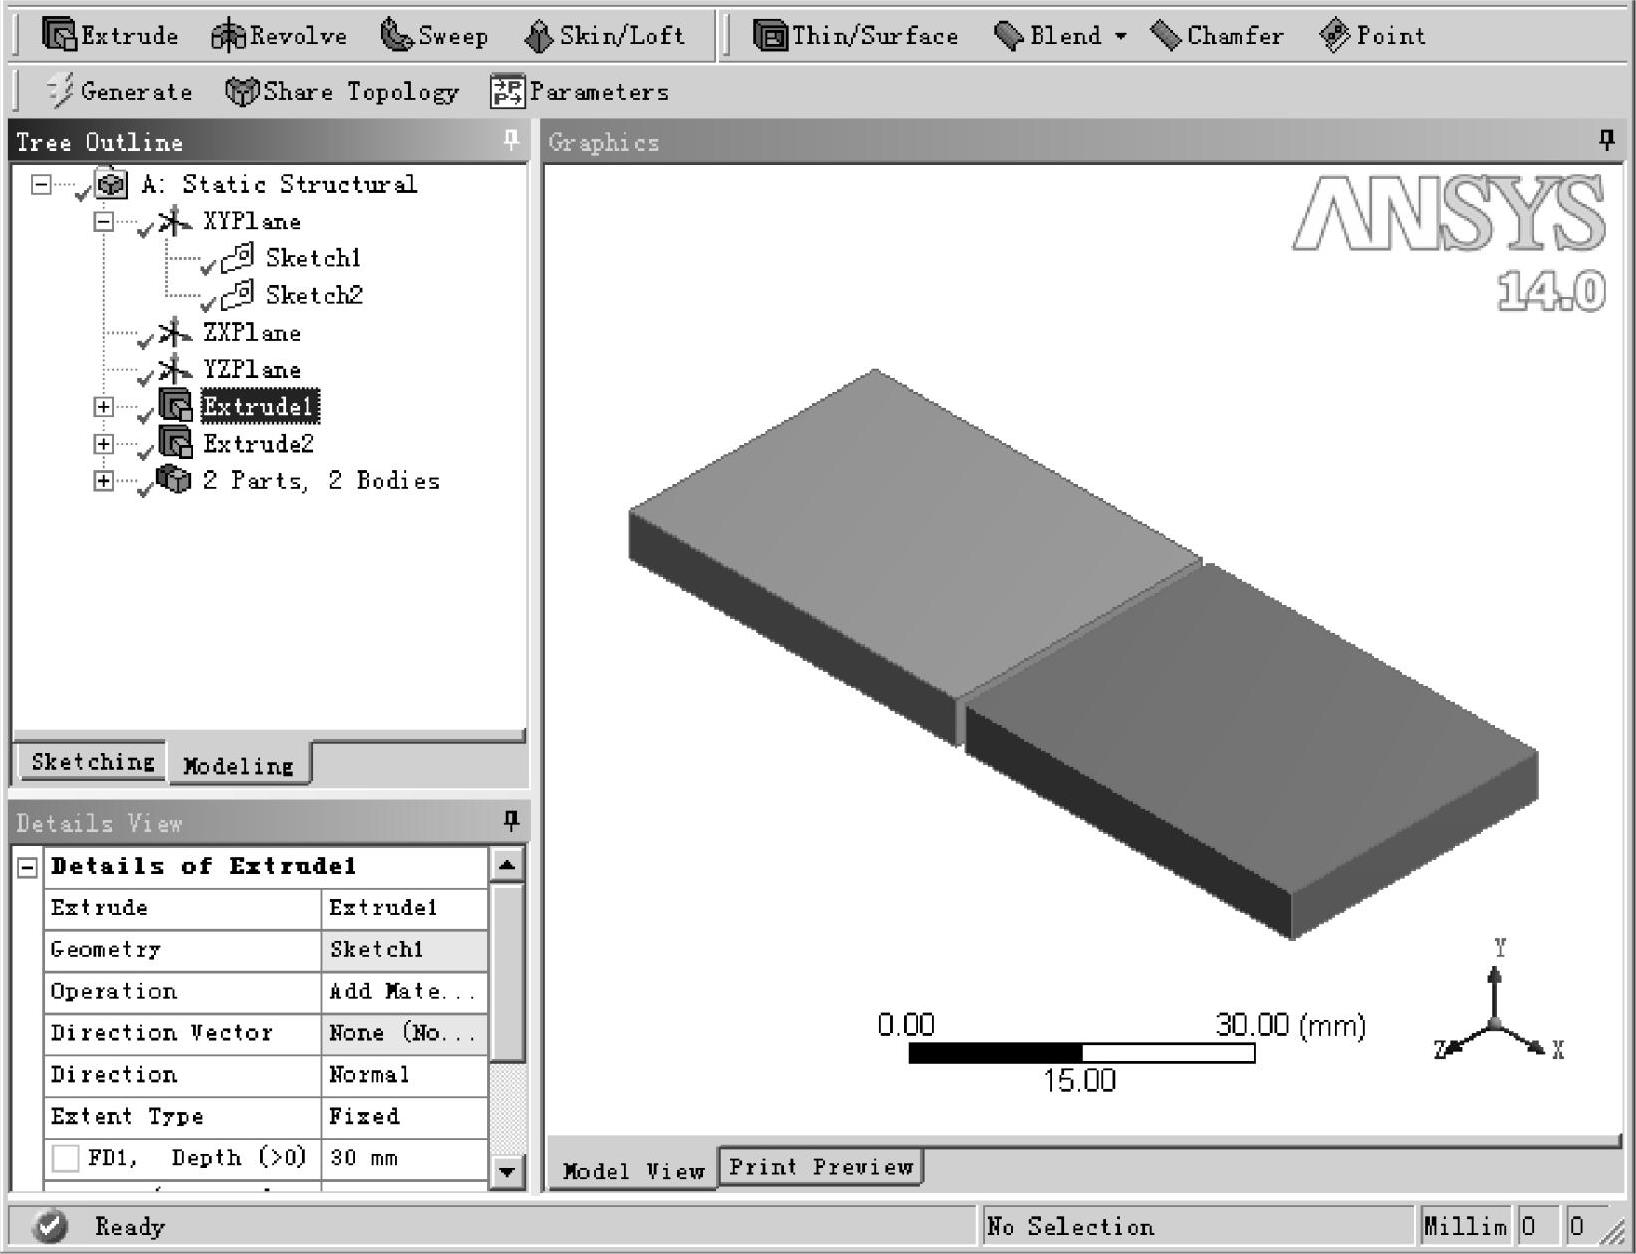1636x1254 pixels.
Task: Expand the Extrude2 tree node
Action: [104, 443]
